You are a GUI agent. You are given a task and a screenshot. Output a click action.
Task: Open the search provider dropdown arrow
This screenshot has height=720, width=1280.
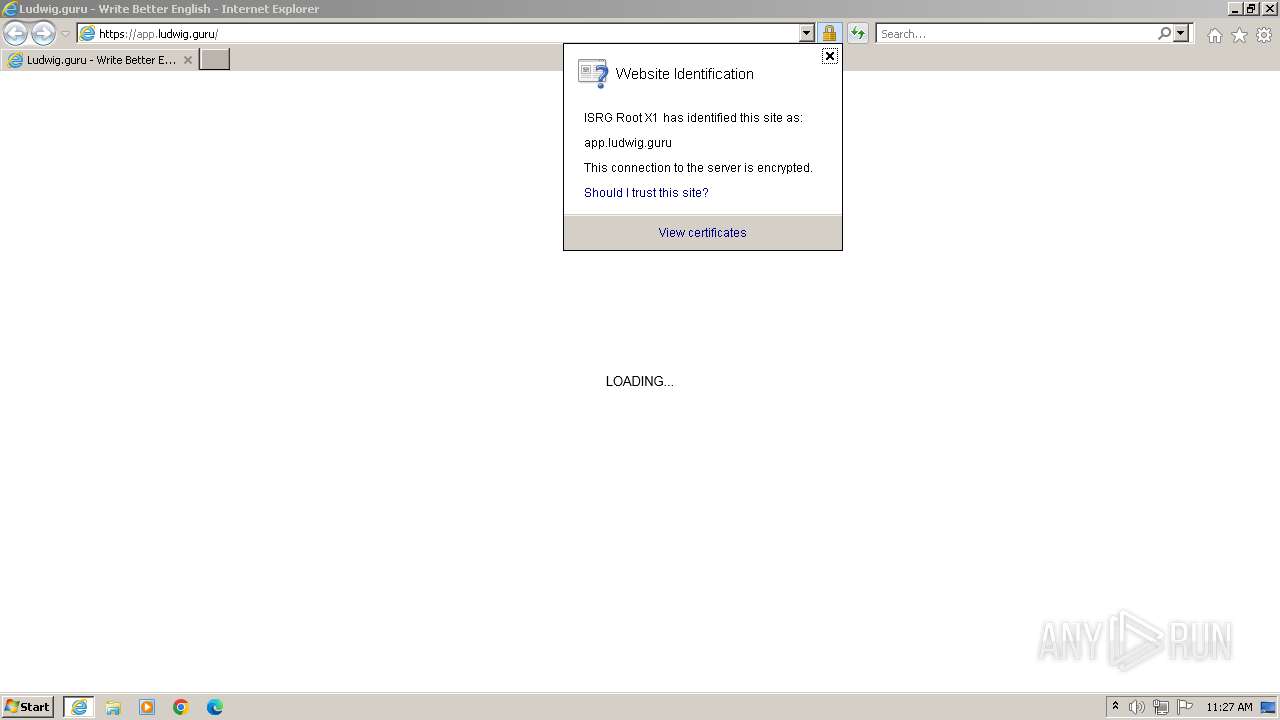(1181, 34)
